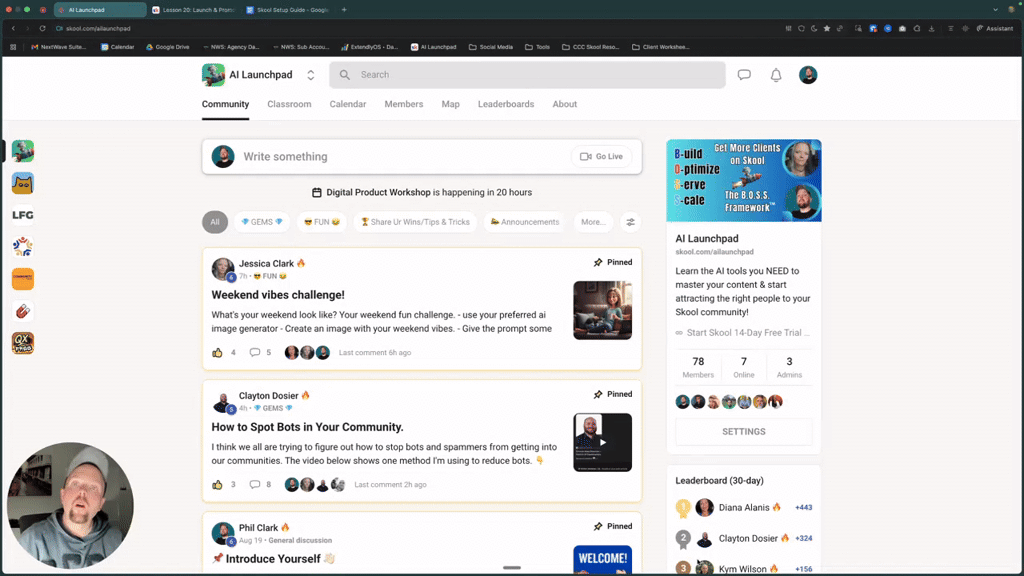Open Diana Alanis on the leaderboard

(744, 507)
